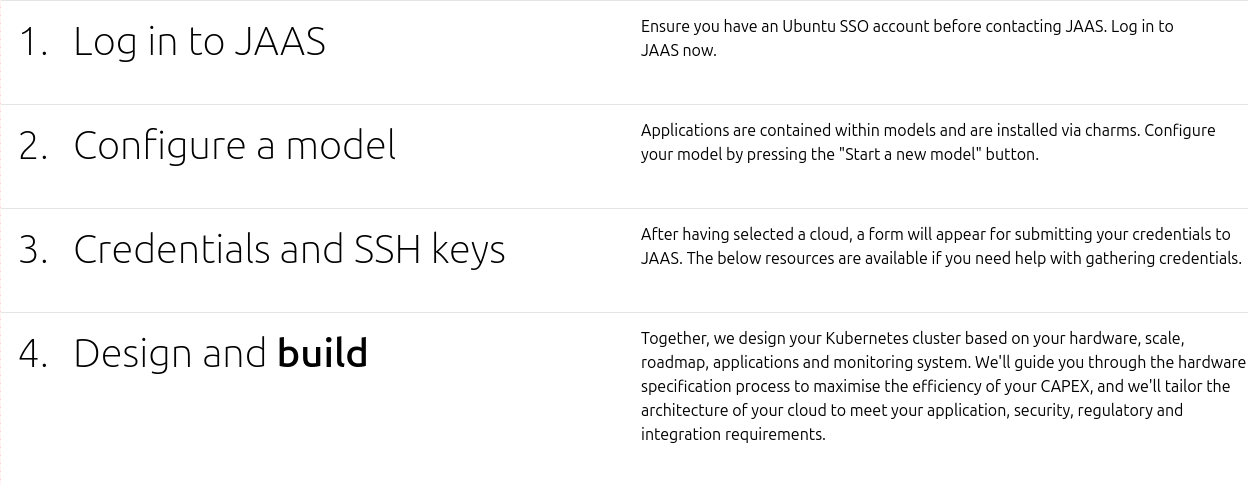
Task: Click the step number "2."
Action: (x=33, y=146)
